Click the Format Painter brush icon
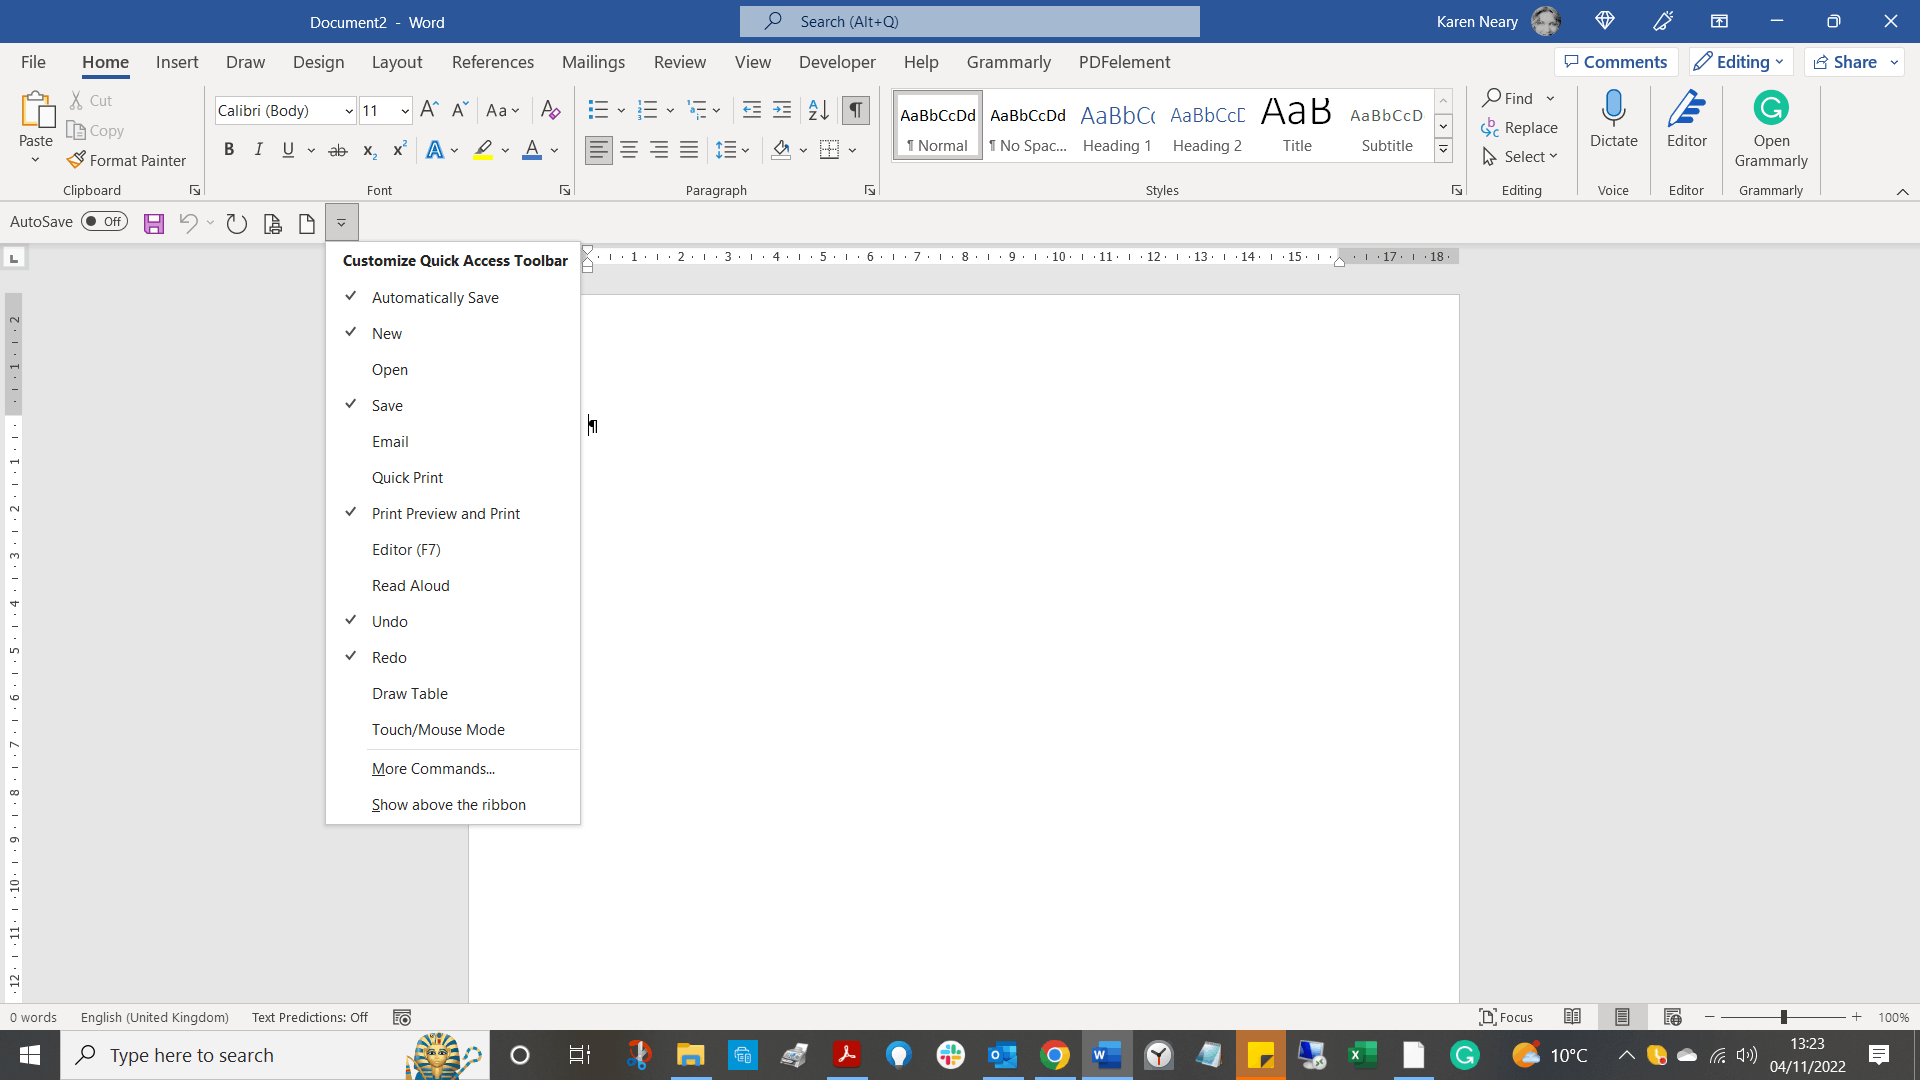Image resolution: width=1920 pixels, height=1080 pixels. coord(76,160)
